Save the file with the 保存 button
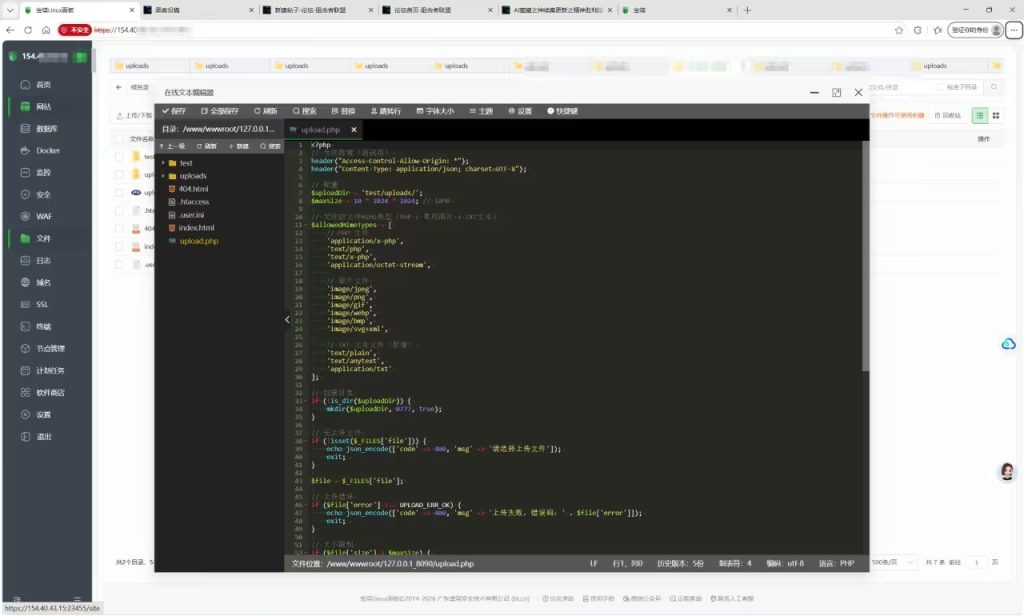Viewport: 1024px width, 616px height. [x=174, y=111]
